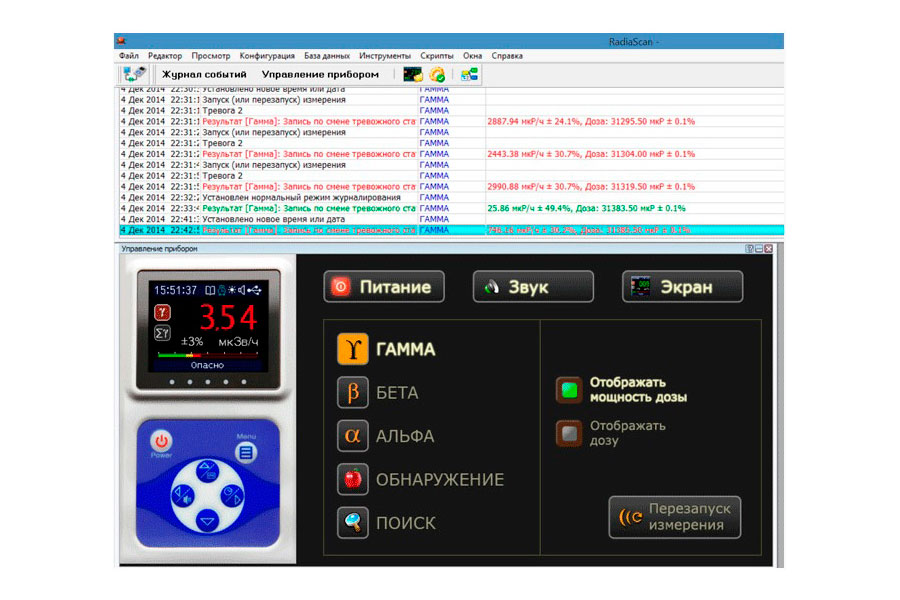Click the RadiaScan application icon in title bar
900x600 pixels.
click(121, 41)
